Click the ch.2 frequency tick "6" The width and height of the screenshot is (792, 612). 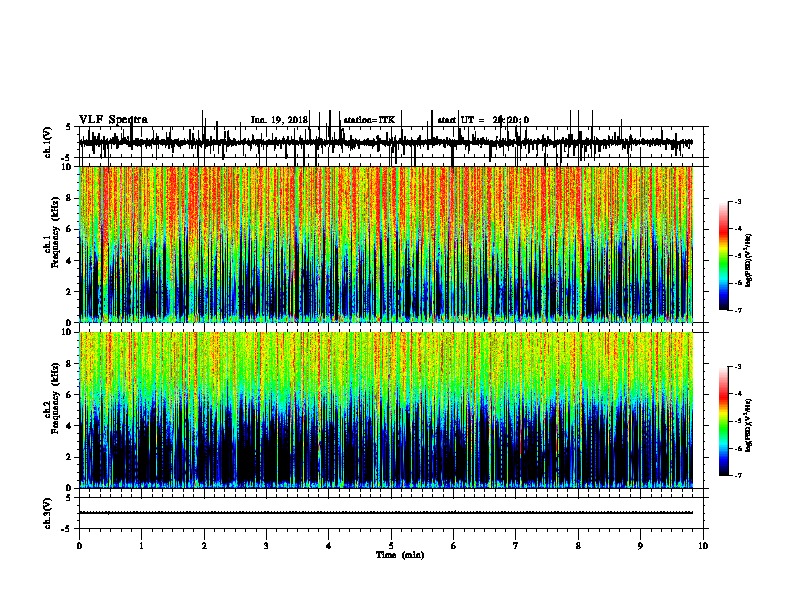pyautogui.click(x=69, y=395)
